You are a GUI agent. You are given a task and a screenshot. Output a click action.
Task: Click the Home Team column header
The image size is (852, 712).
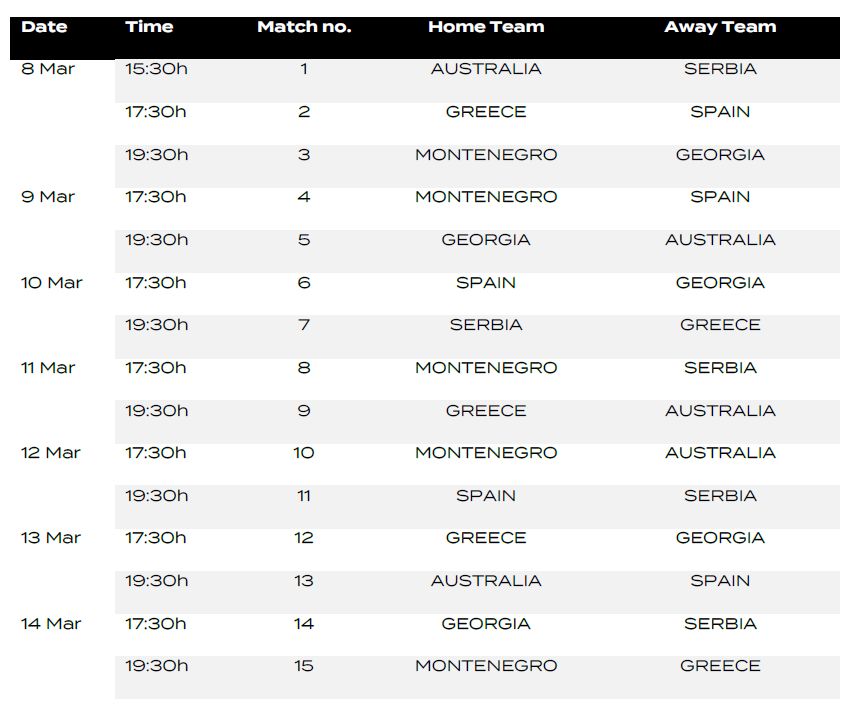486,27
